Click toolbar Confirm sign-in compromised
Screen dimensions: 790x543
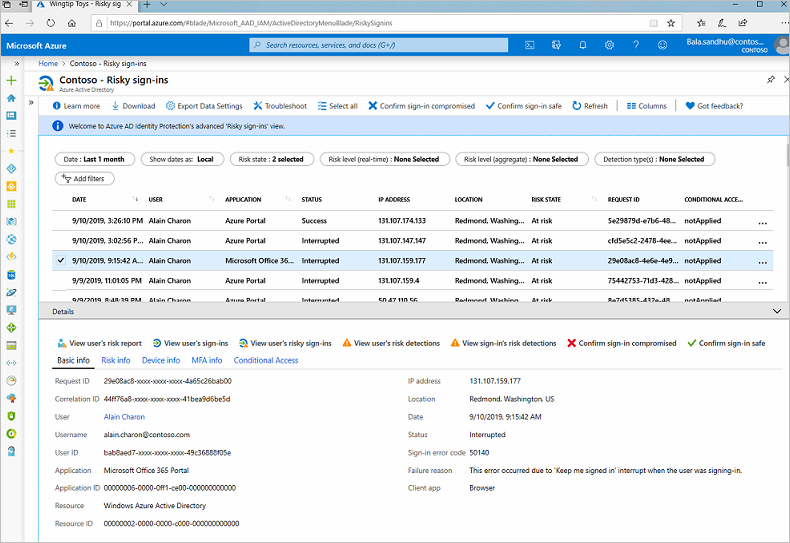(422, 106)
